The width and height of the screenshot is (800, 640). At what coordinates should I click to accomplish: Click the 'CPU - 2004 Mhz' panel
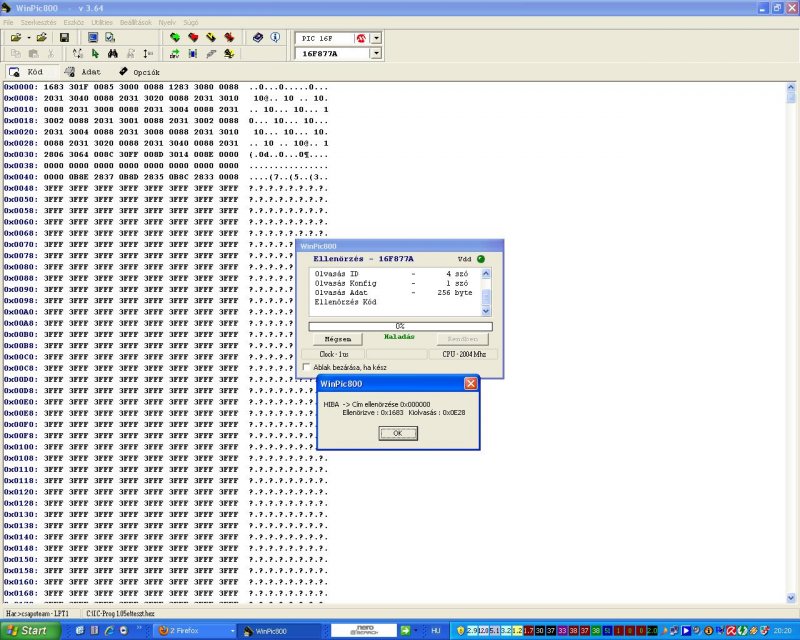[464, 354]
